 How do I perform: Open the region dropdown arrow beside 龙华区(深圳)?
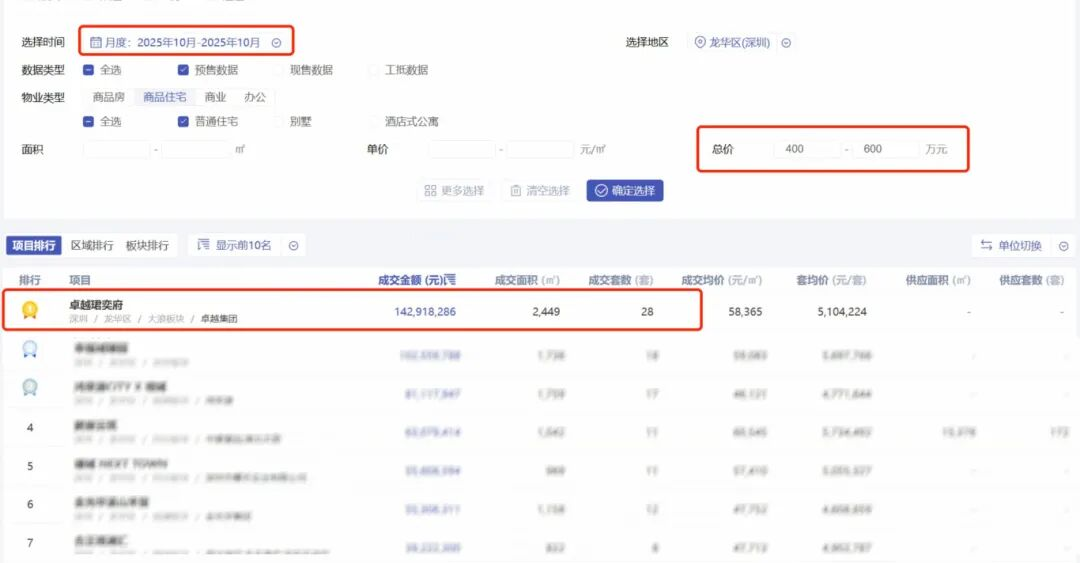point(786,43)
